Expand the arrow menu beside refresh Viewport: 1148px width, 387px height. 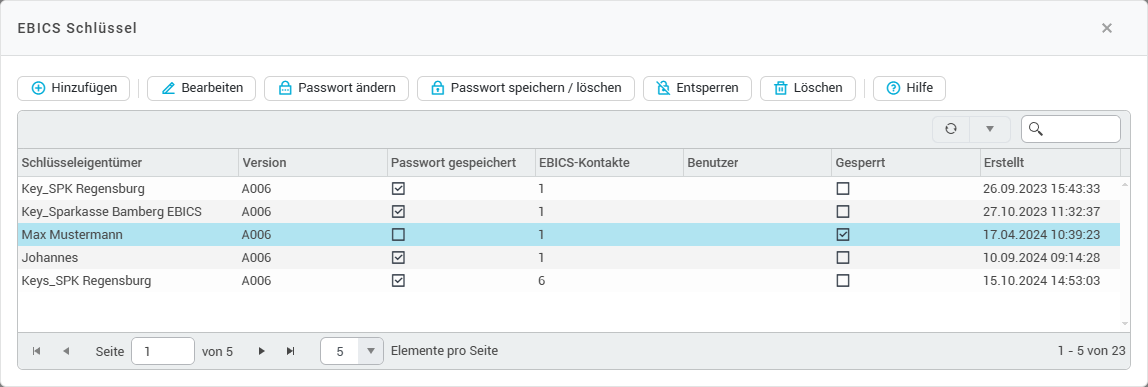[990, 129]
